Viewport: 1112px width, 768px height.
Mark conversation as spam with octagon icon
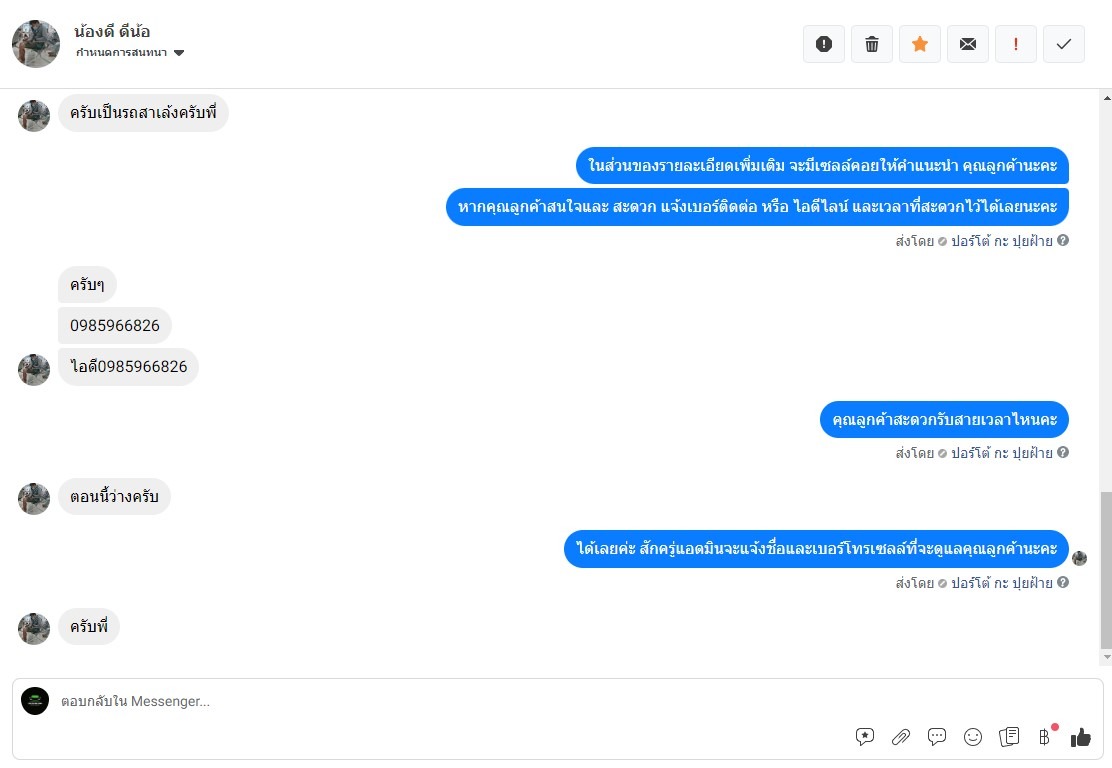pyautogui.click(x=824, y=44)
